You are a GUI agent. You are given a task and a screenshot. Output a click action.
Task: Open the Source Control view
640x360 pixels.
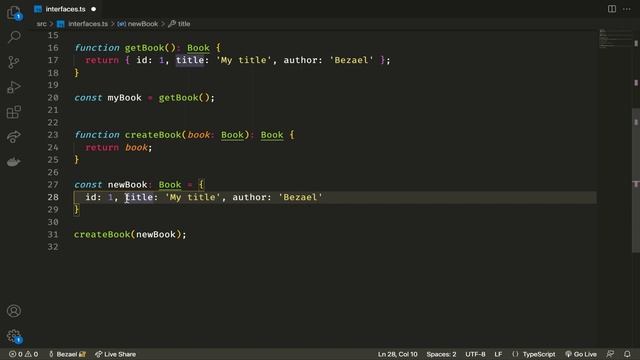point(14,62)
